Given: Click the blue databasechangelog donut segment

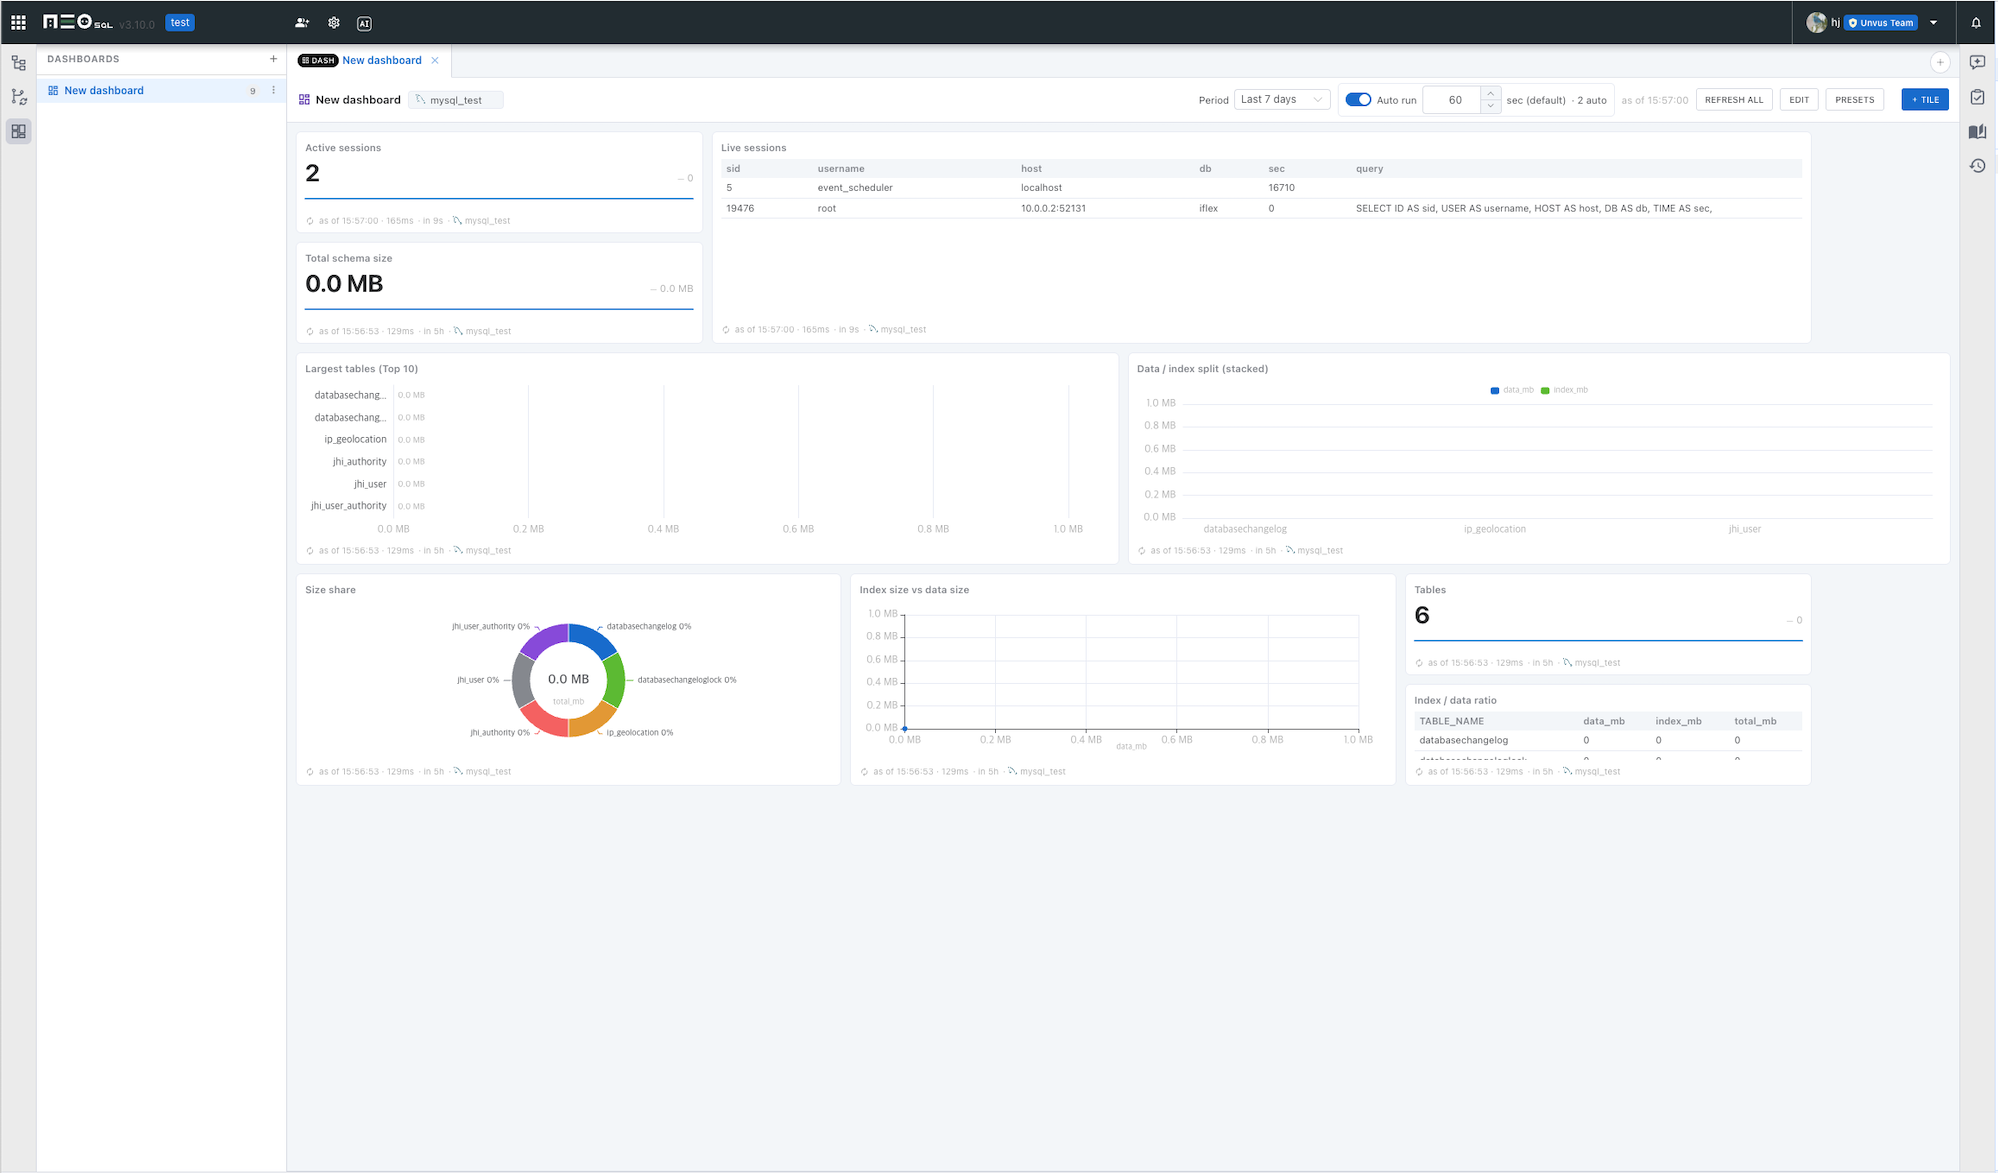Looking at the screenshot, I should coord(592,639).
